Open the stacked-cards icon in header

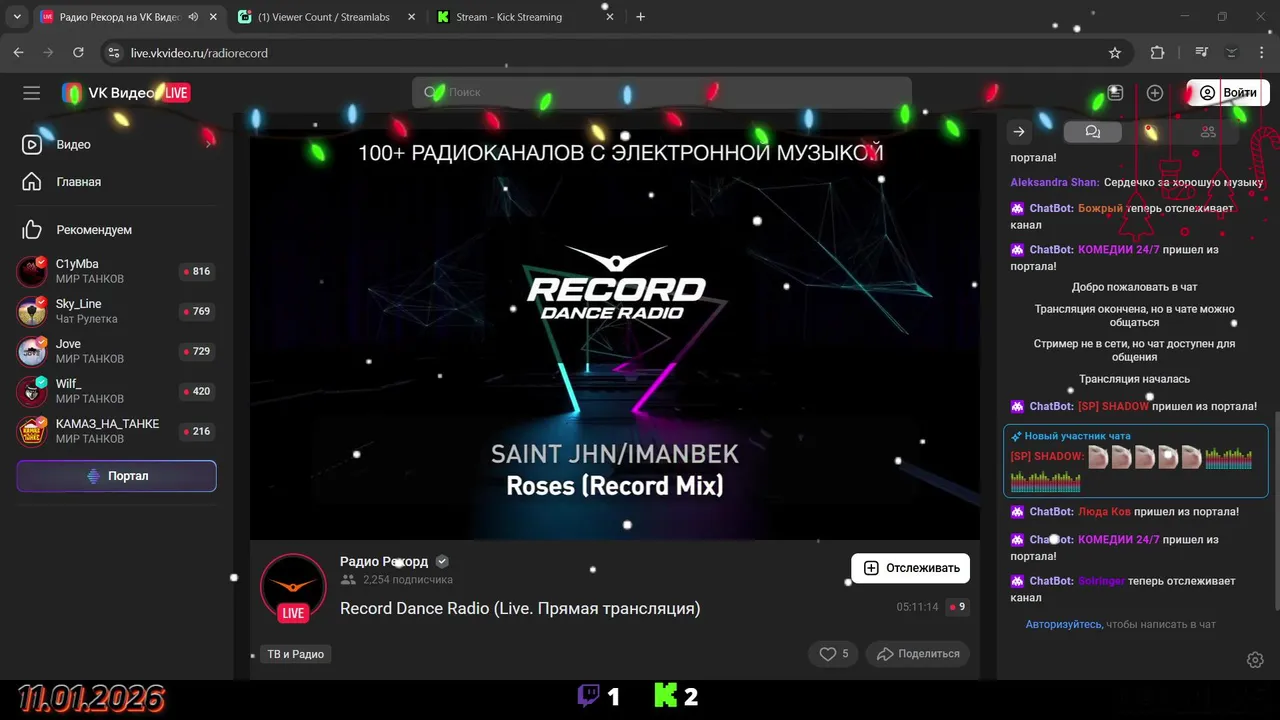[1115, 93]
